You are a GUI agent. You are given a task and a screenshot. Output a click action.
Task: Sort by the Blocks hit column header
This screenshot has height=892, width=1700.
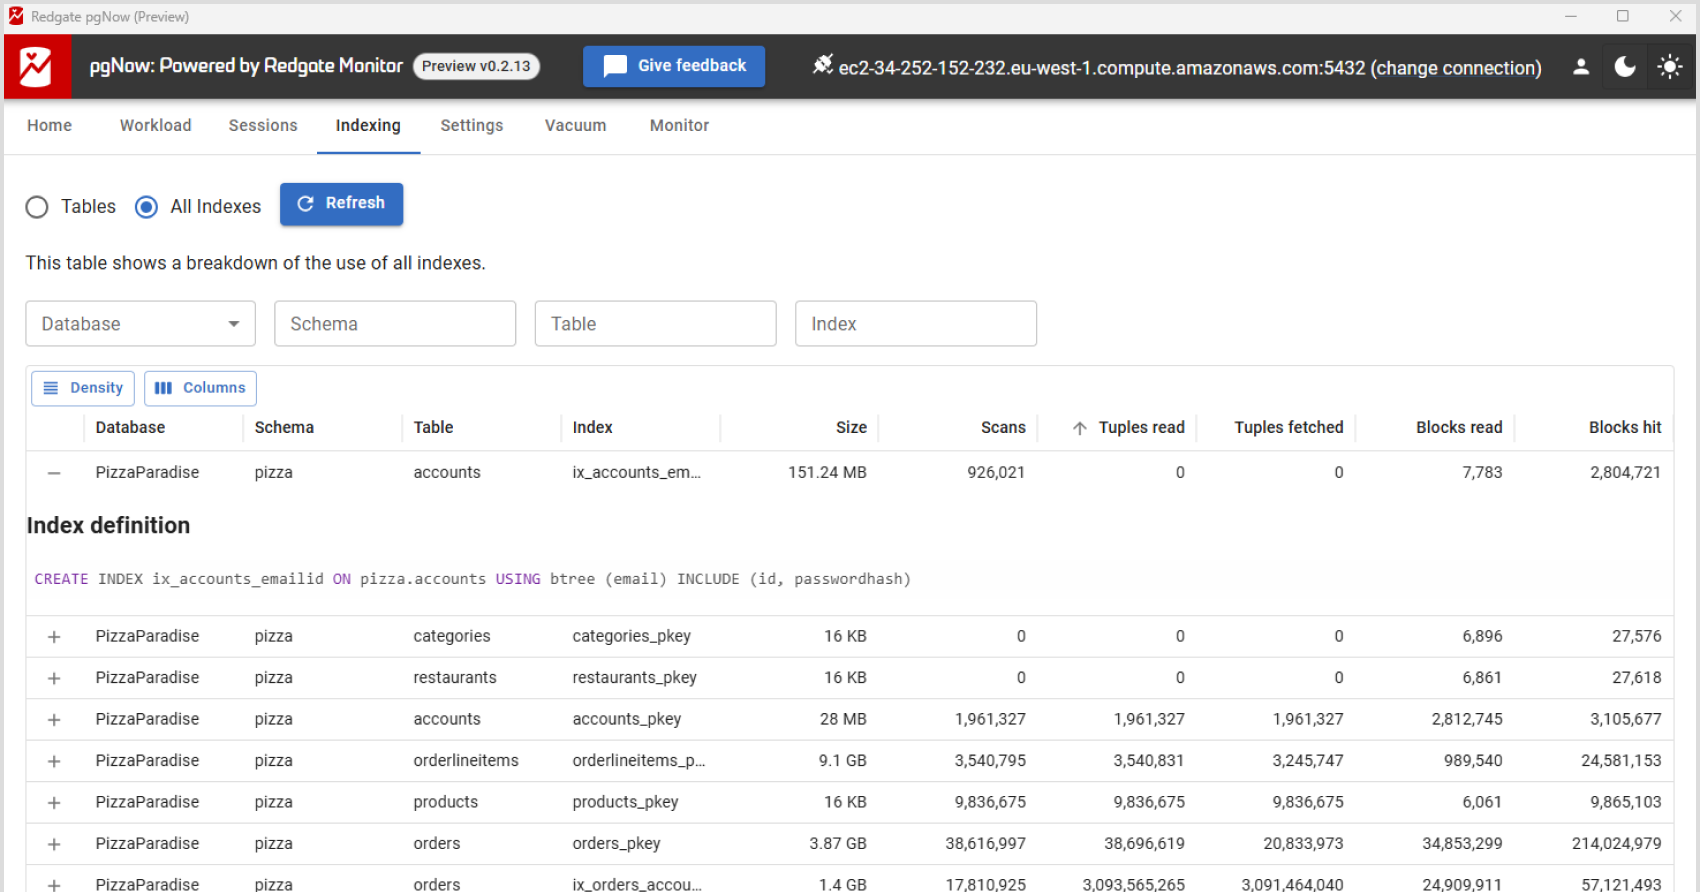[1625, 427]
